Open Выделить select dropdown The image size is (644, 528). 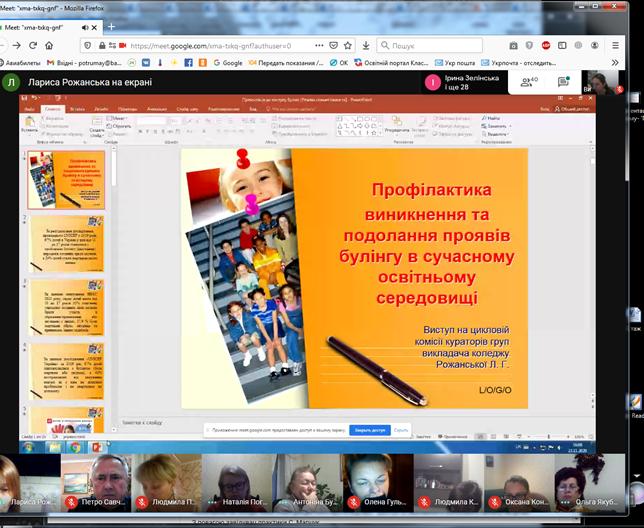pos(496,134)
